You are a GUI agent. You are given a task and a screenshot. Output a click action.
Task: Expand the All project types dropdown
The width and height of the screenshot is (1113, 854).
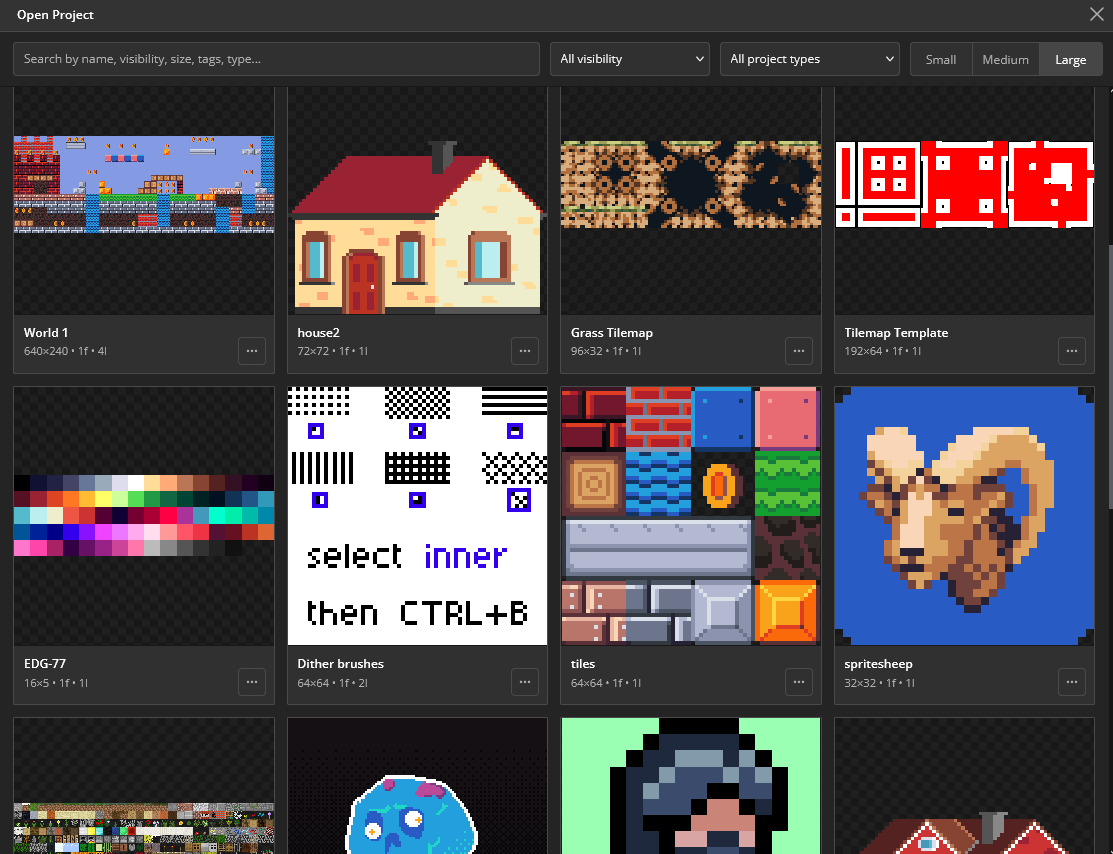[x=810, y=59]
